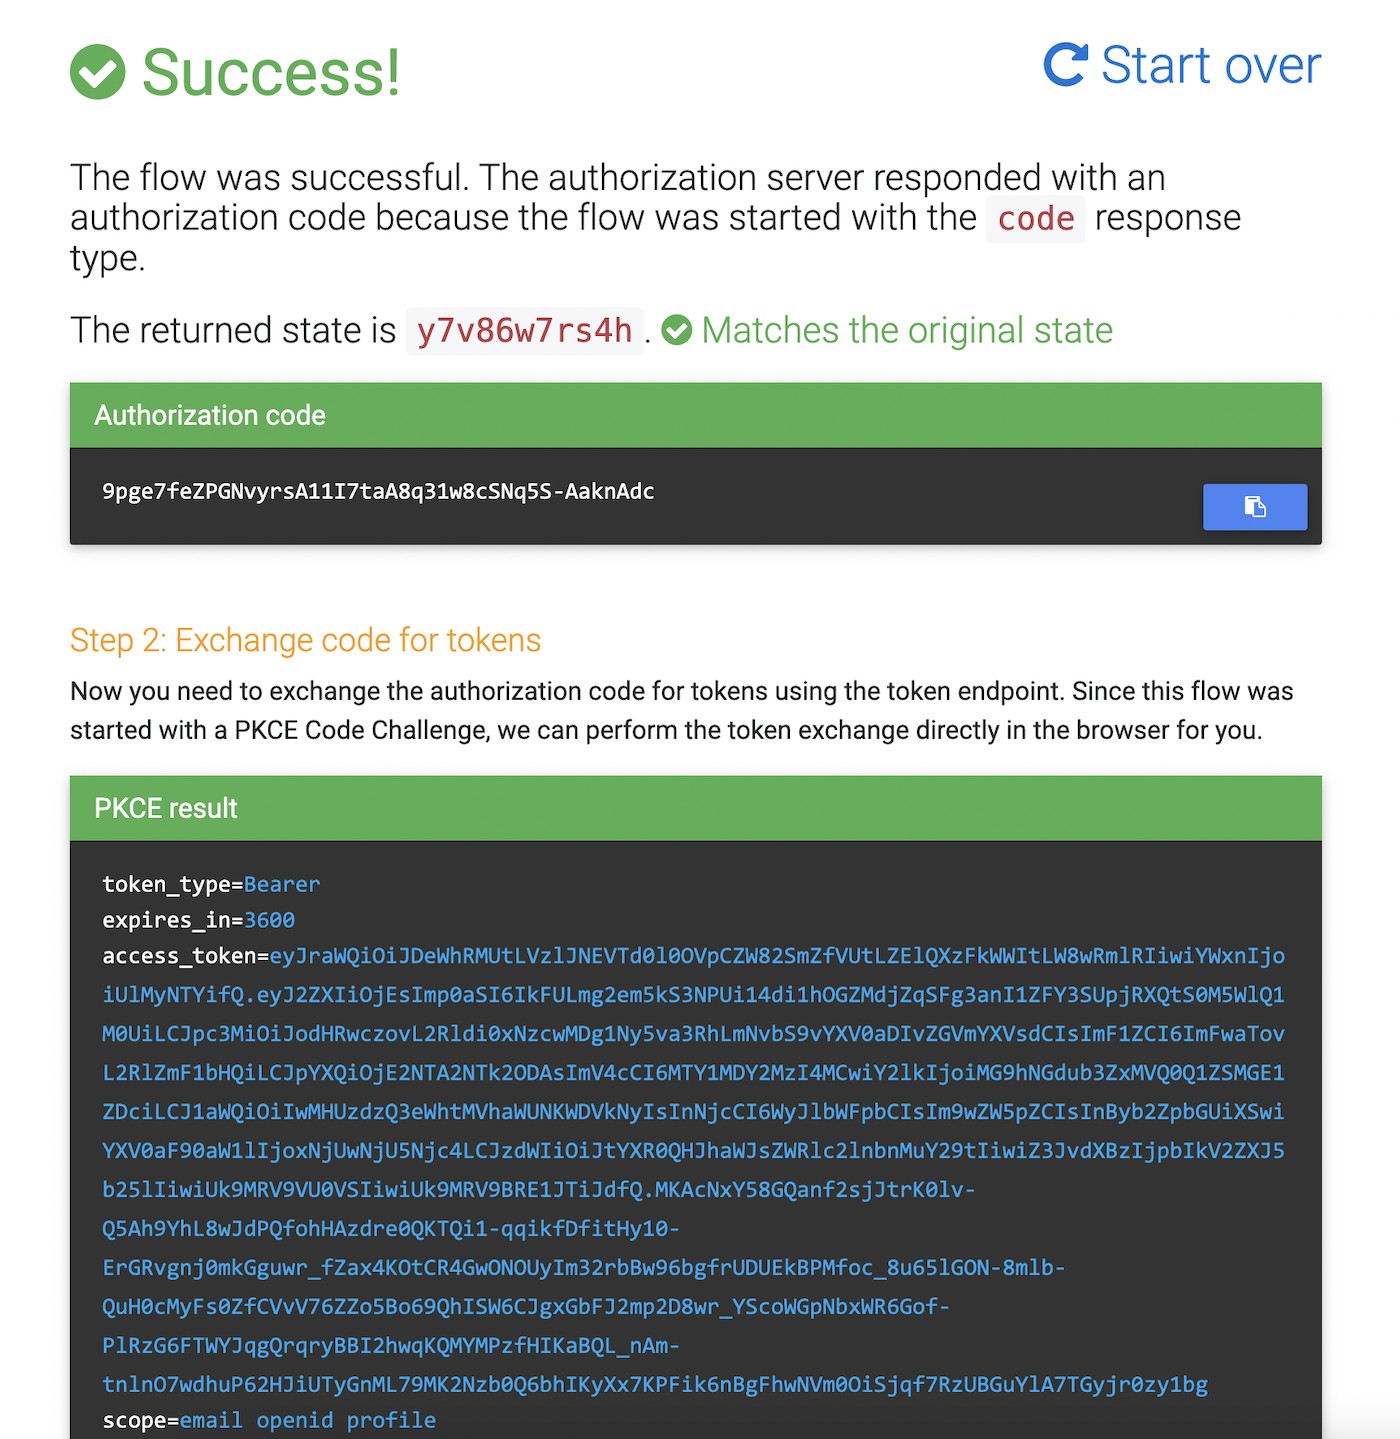Click the Matches the original state text
Viewport: 1400px width, 1439px height.
(907, 330)
